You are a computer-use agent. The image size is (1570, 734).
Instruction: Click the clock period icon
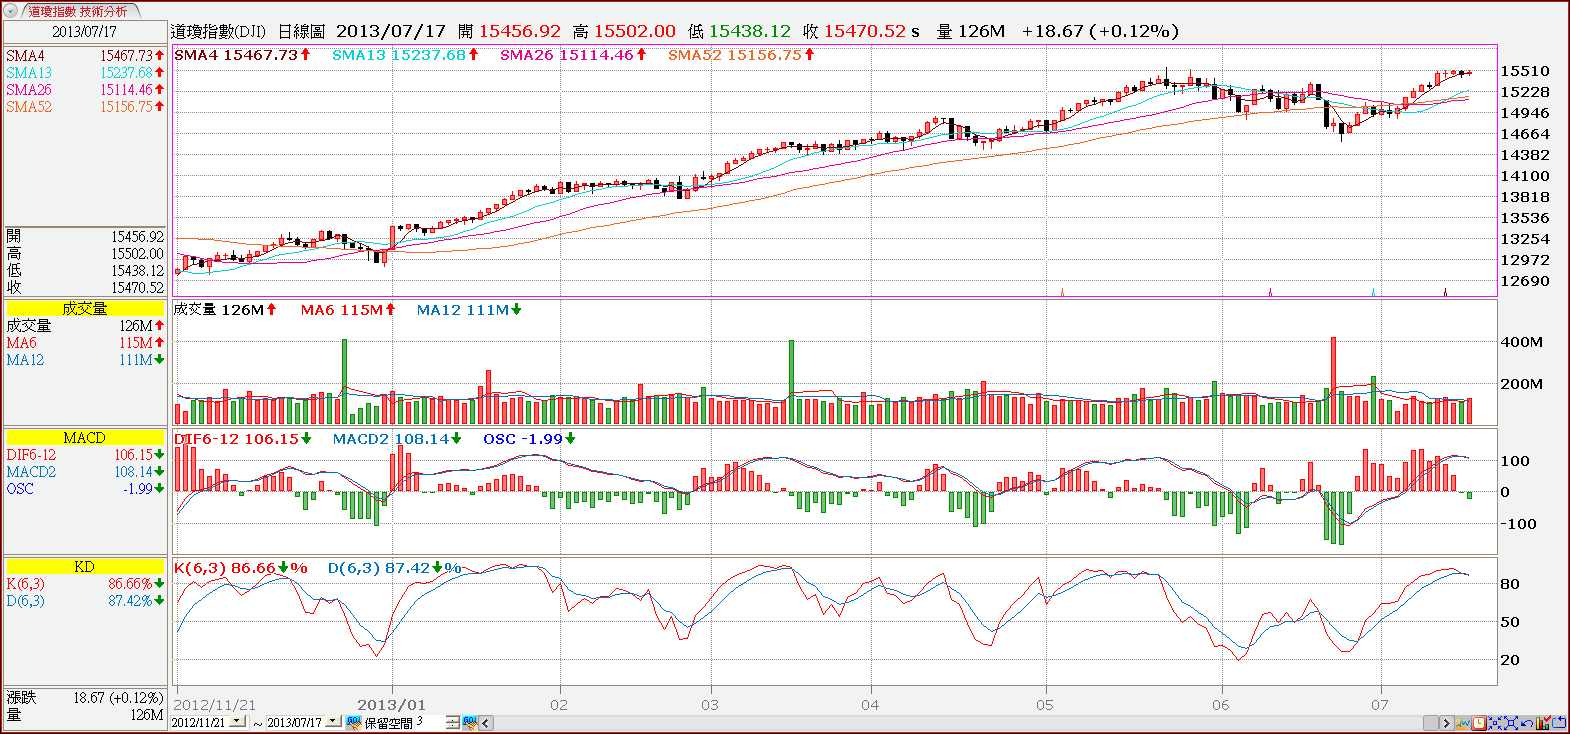(1479, 723)
